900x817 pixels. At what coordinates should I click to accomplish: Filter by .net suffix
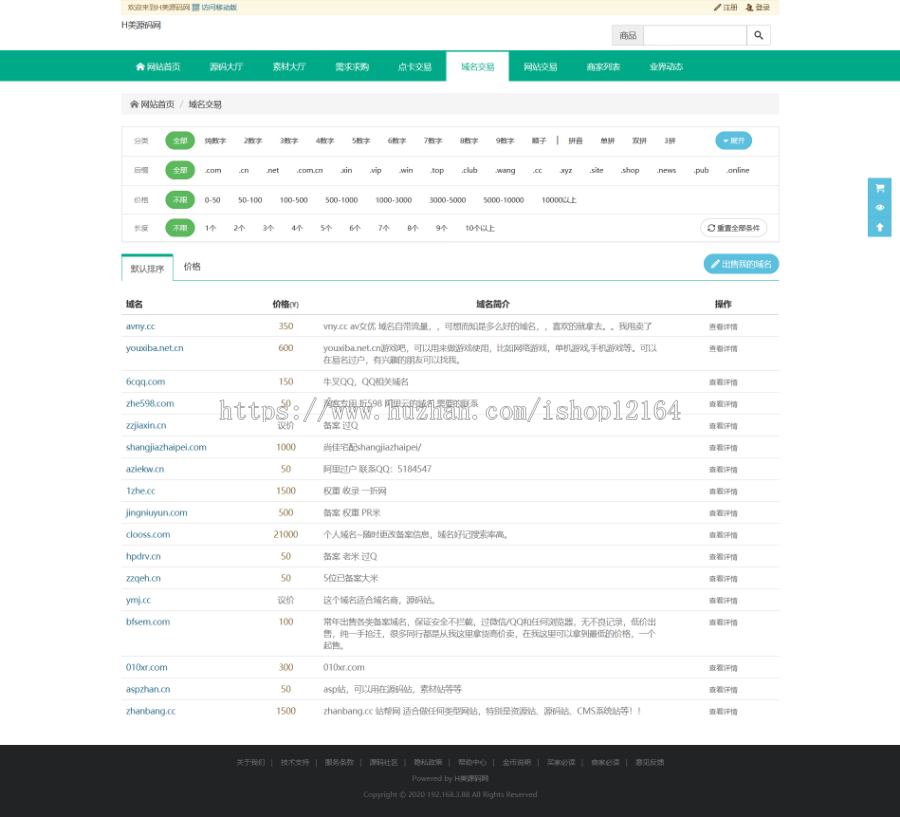pos(273,171)
